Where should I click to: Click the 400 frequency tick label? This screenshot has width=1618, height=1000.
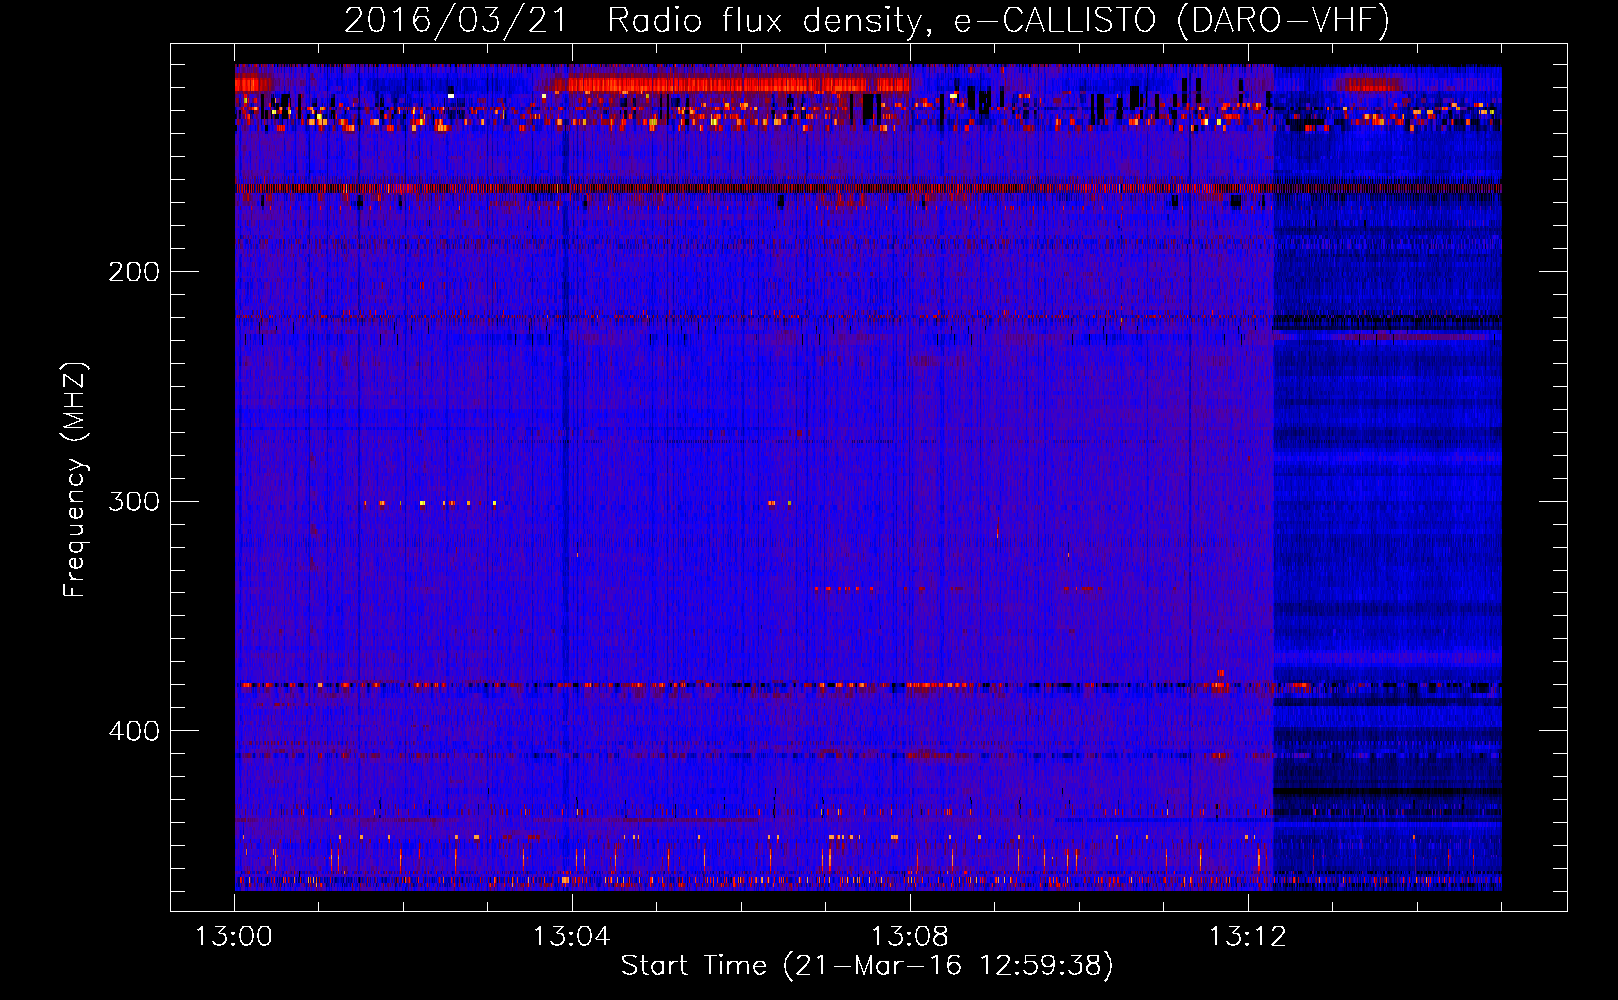tap(134, 731)
